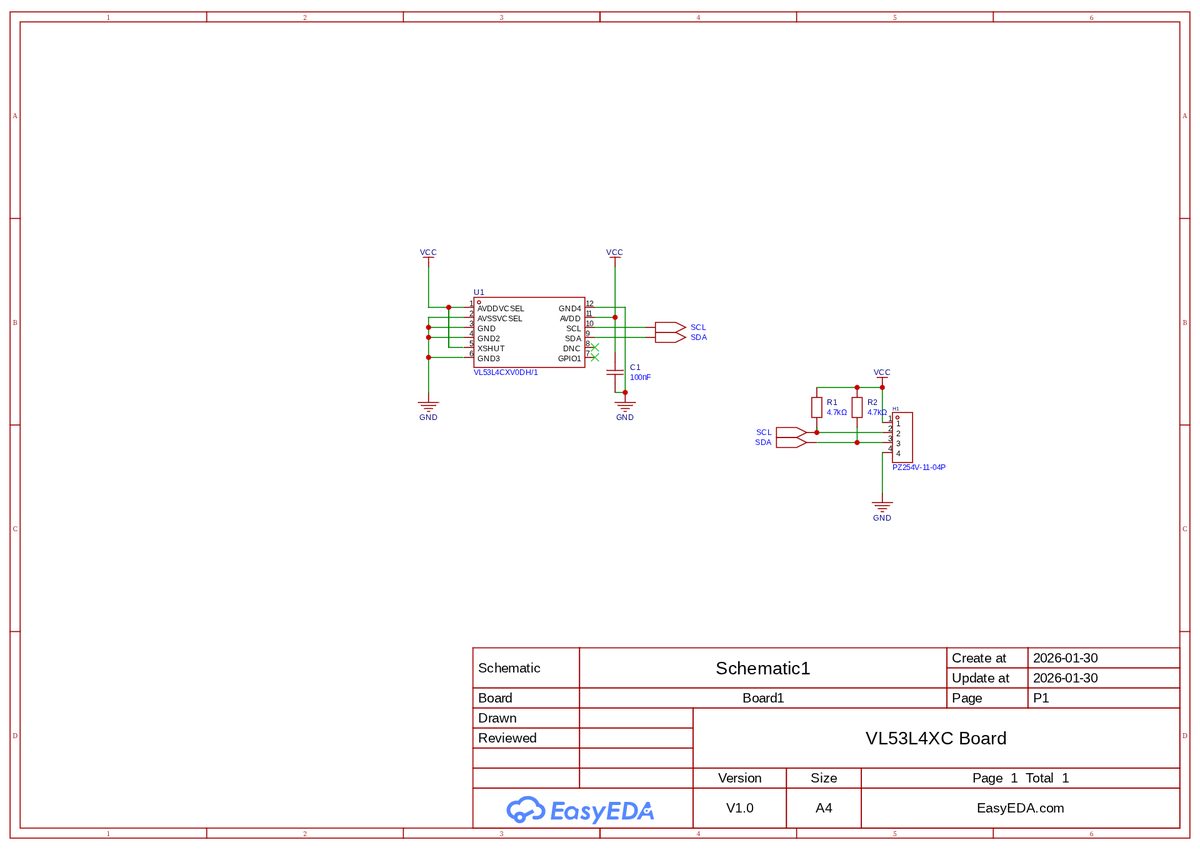
Task: Click the AVDD pin label on U1
Action: coord(570,318)
